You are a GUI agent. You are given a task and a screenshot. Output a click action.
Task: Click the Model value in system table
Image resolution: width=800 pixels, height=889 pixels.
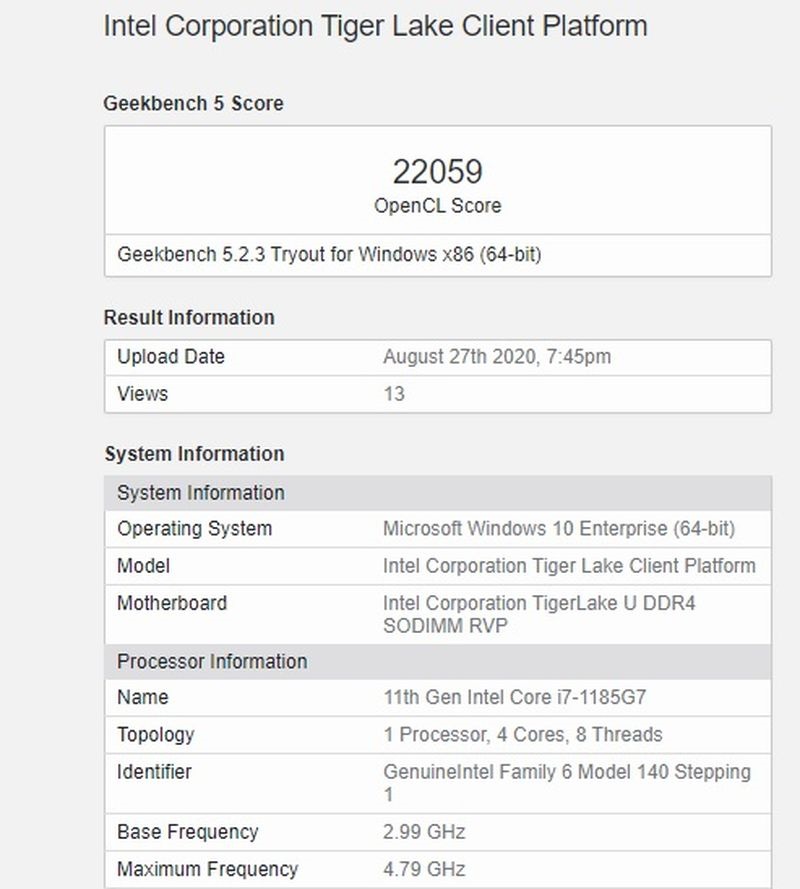click(569, 566)
